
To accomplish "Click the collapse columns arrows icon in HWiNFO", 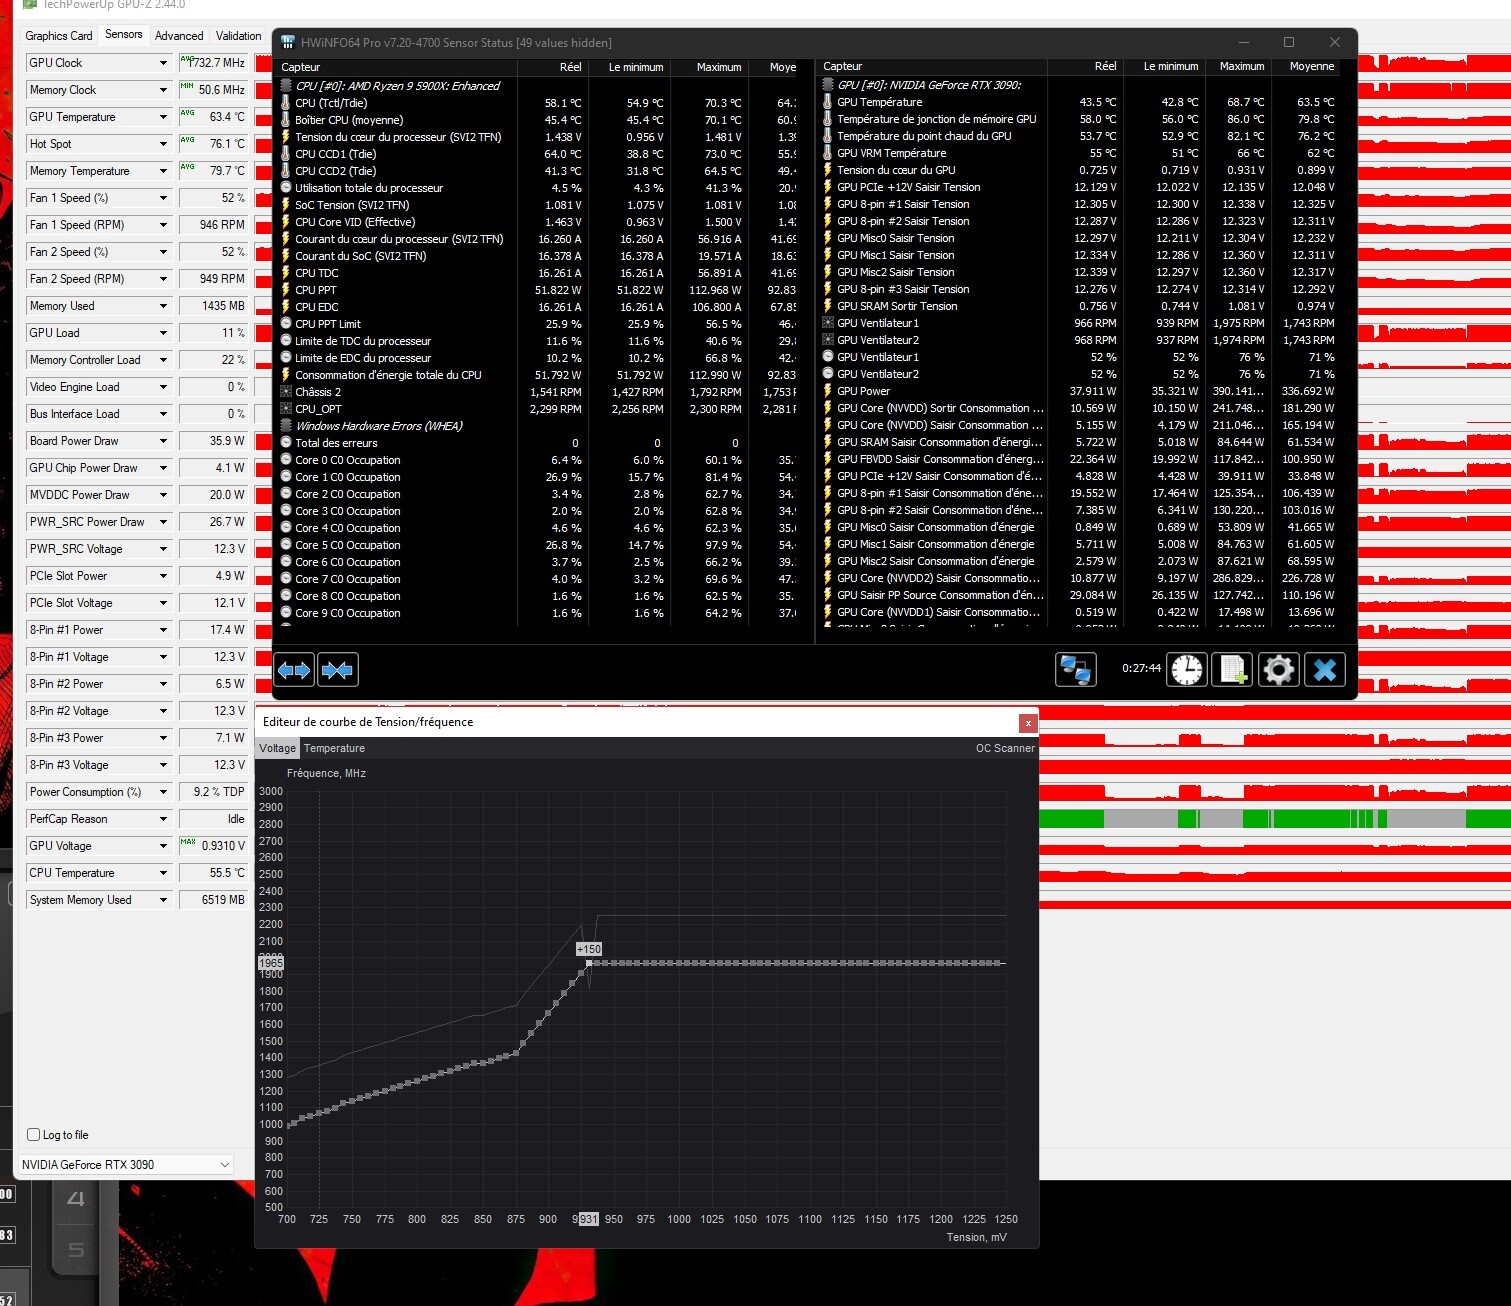I will tap(338, 670).
